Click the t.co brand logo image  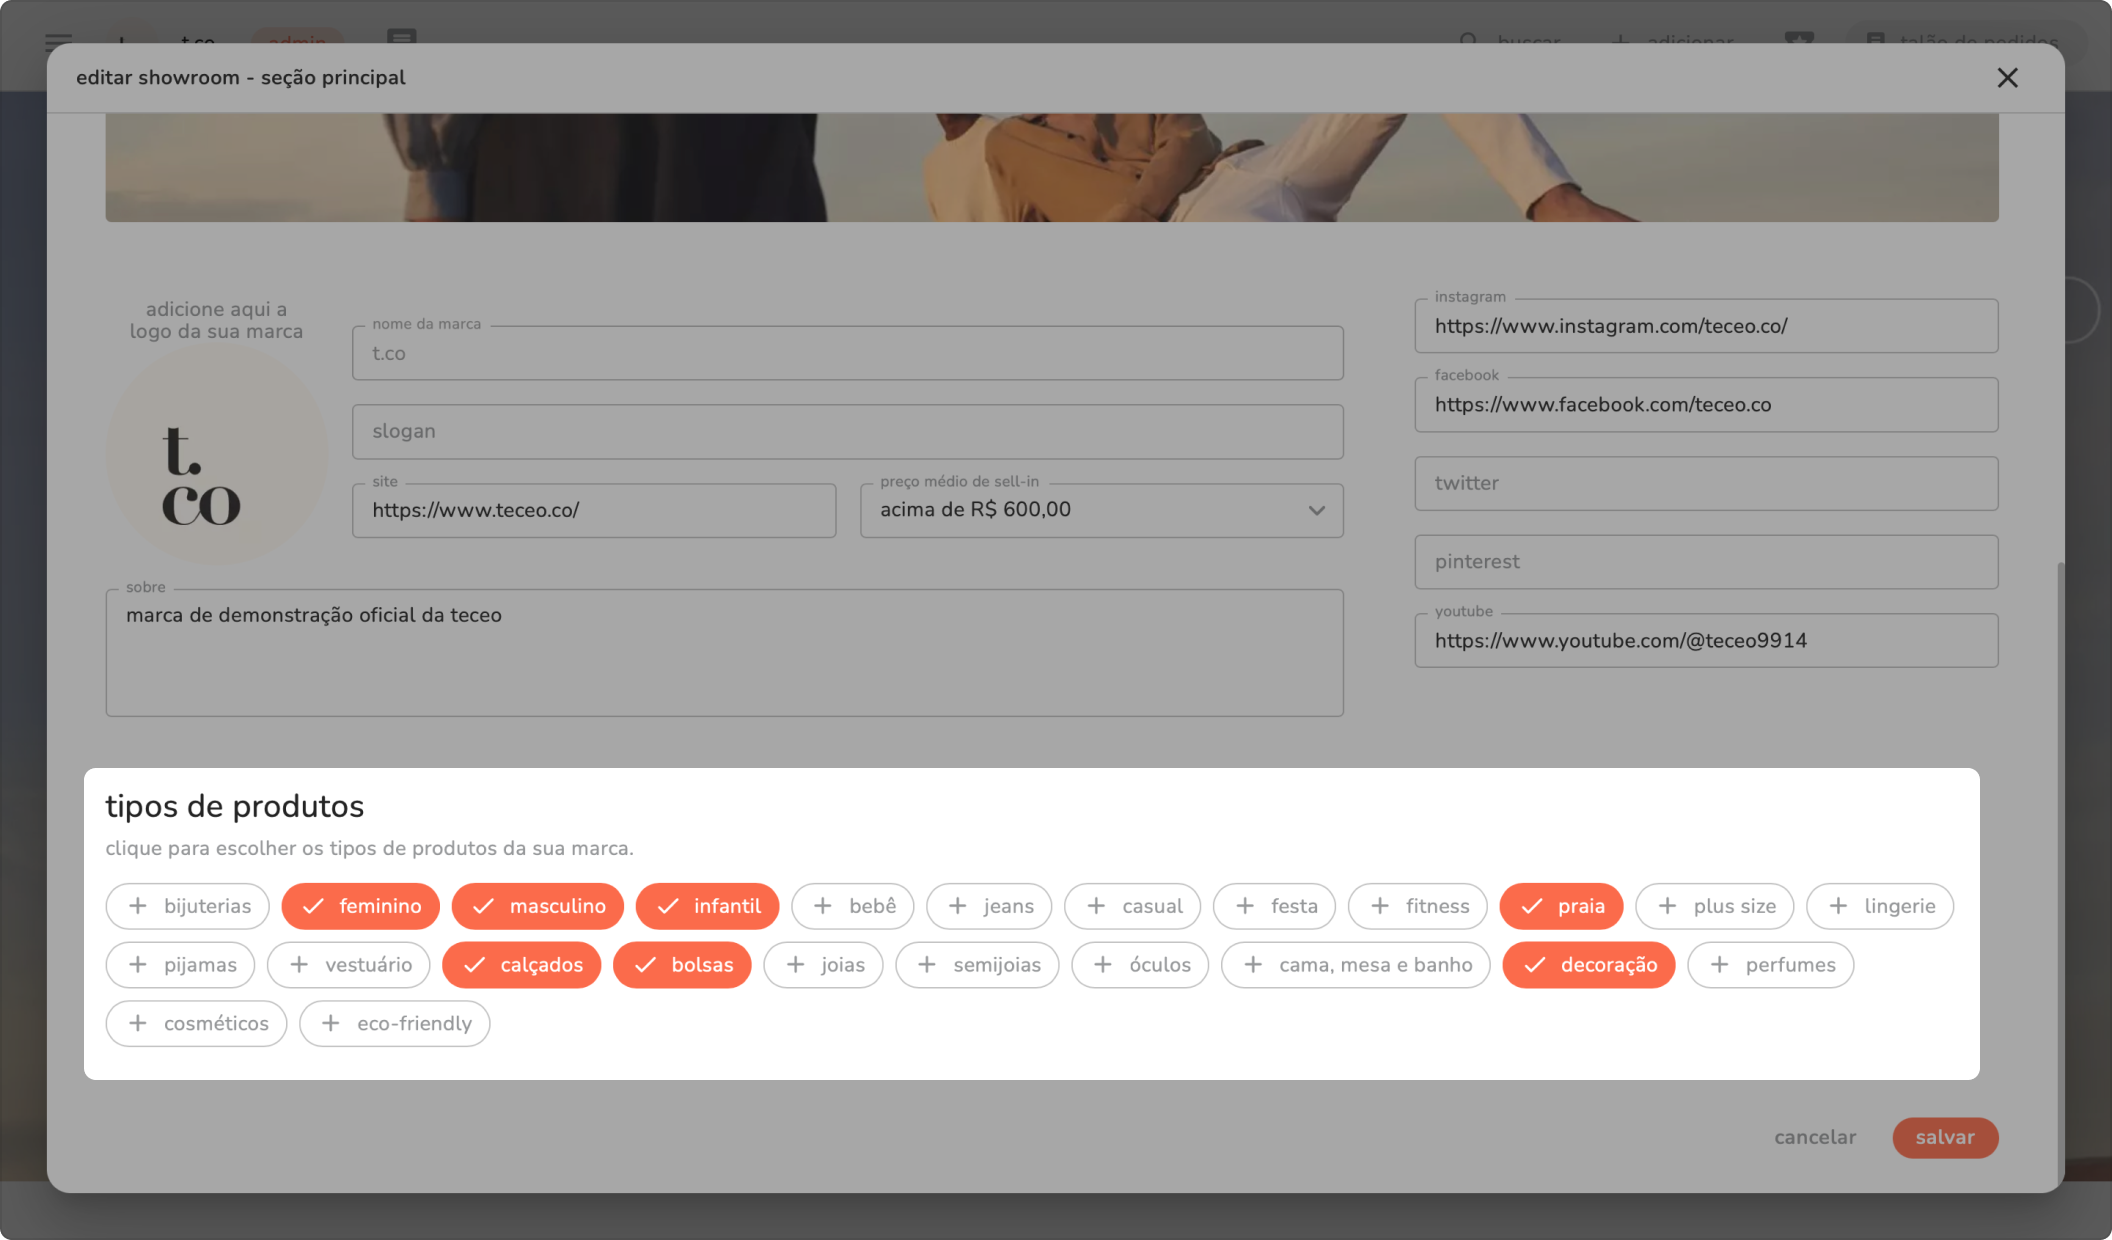click(x=216, y=456)
